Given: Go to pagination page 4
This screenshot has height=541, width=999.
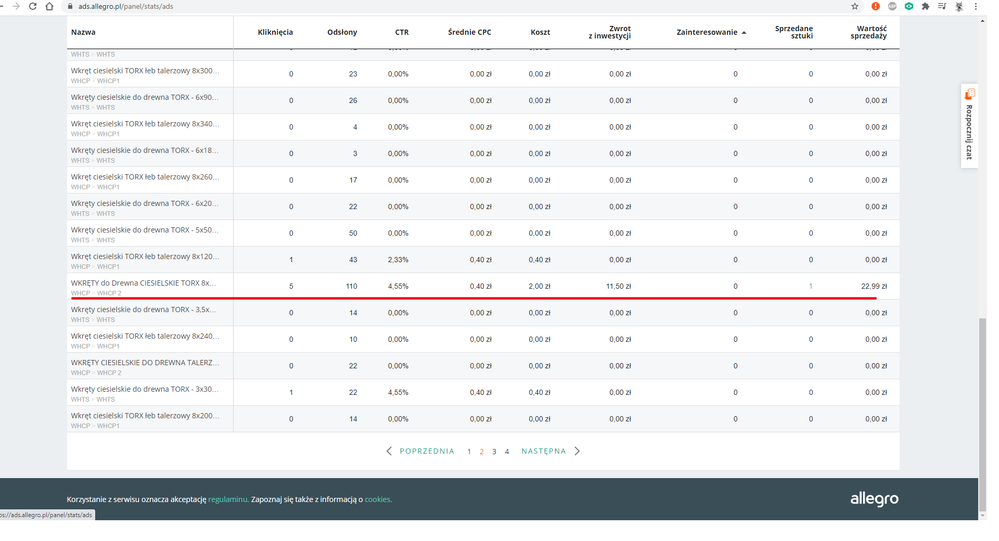Looking at the screenshot, I should pos(507,452).
